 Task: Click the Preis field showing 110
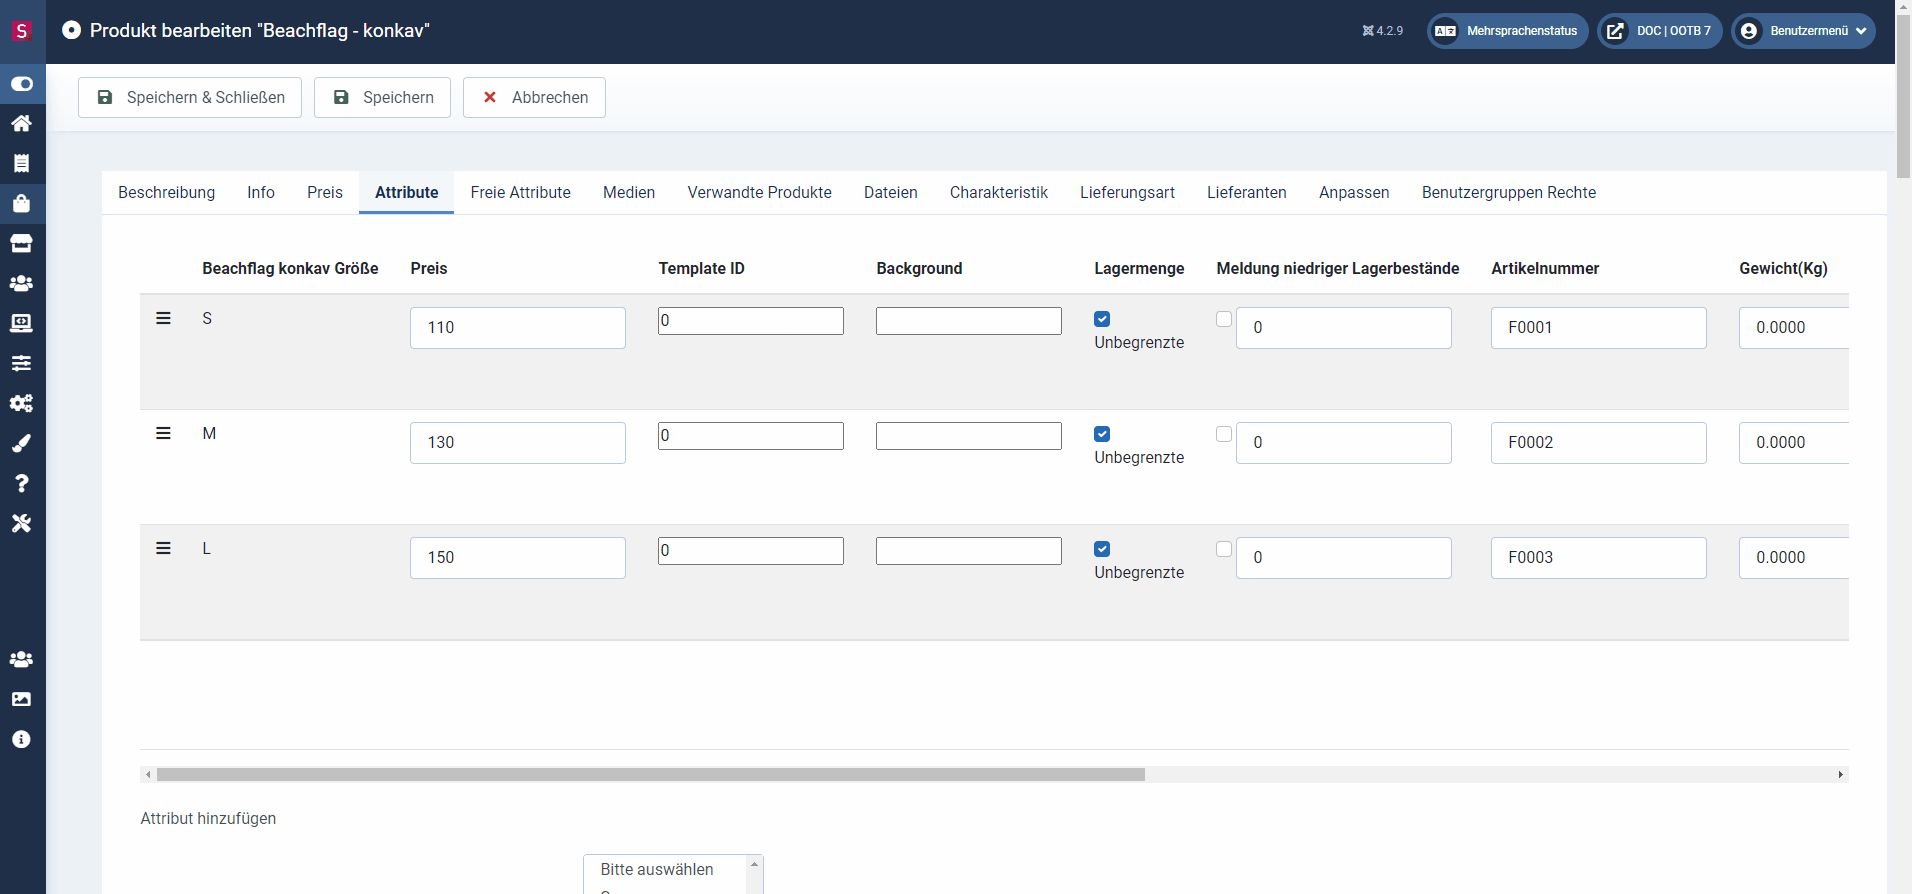518,328
